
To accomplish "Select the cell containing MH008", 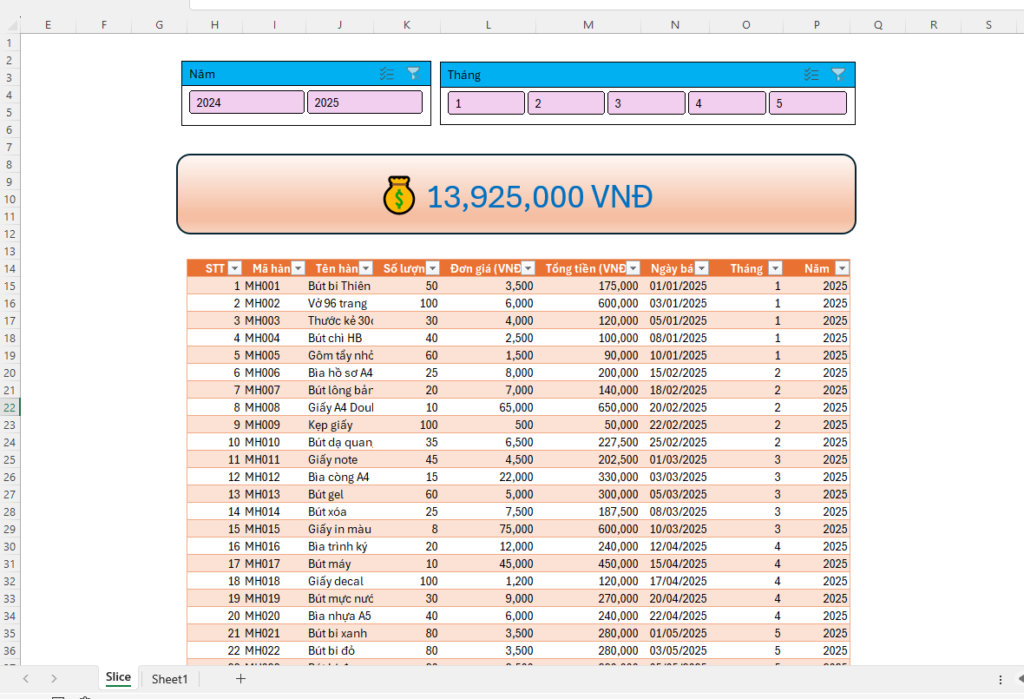I will pyautogui.click(x=262, y=408).
